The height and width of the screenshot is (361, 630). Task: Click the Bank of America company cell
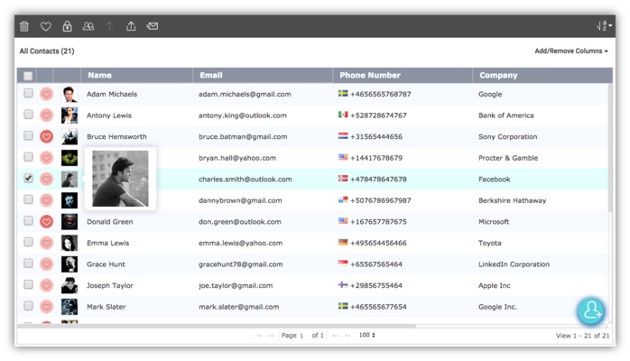coord(506,115)
